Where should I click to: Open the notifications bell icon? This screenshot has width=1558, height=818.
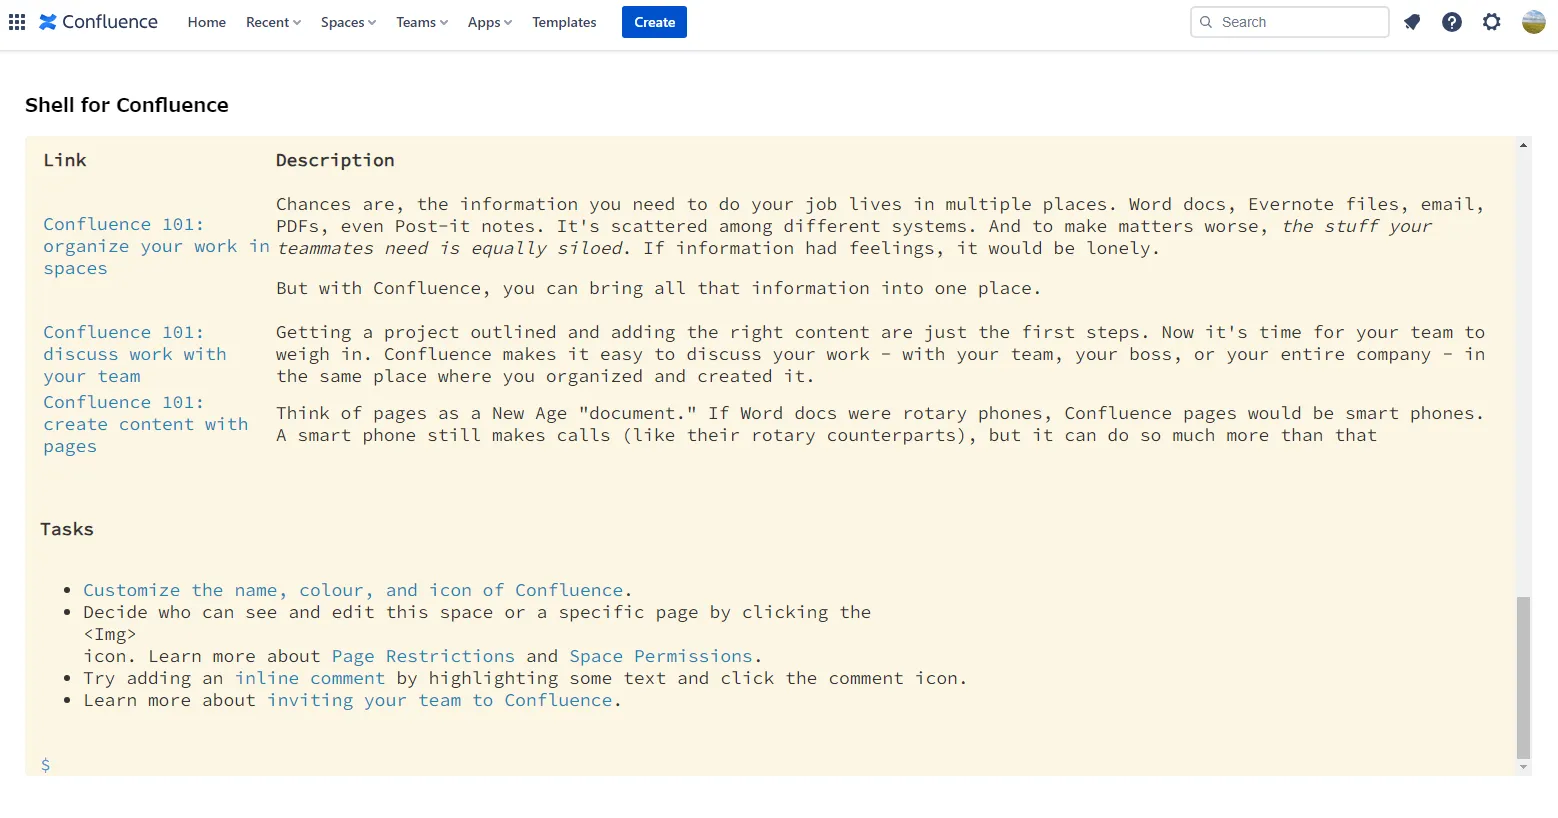[x=1411, y=22]
